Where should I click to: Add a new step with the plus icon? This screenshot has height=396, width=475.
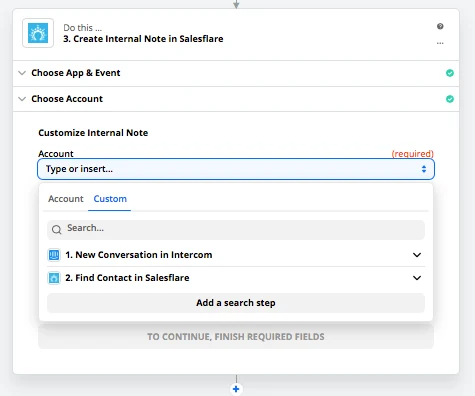coord(236,389)
